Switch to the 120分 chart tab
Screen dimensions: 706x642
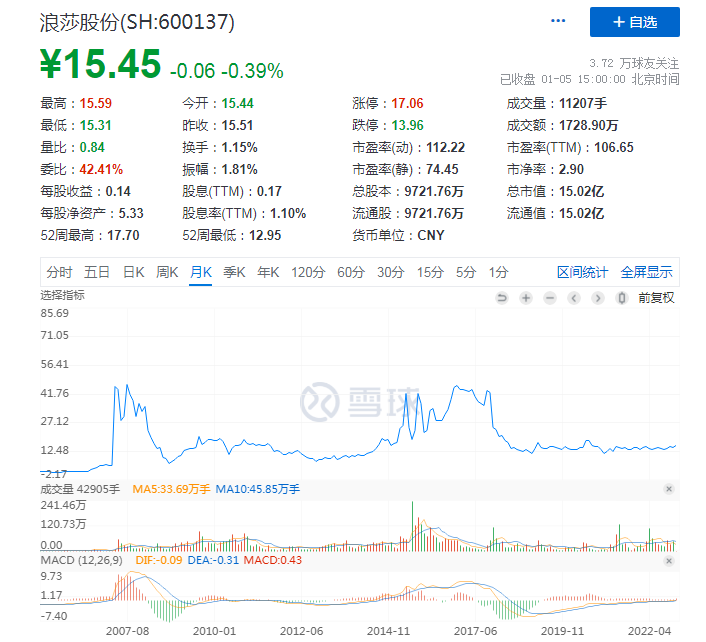tap(308, 272)
